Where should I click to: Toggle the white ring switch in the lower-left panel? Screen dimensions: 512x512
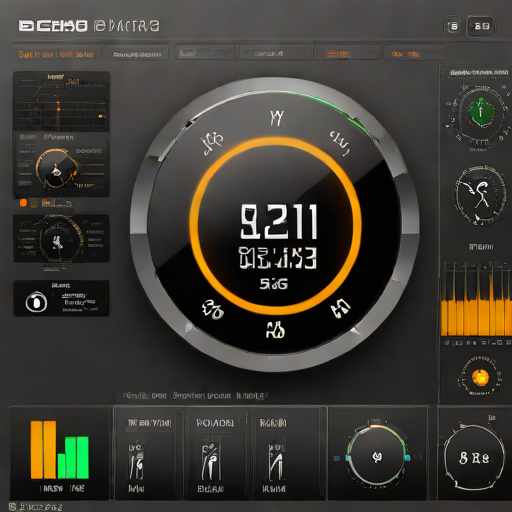(x=36, y=302)
